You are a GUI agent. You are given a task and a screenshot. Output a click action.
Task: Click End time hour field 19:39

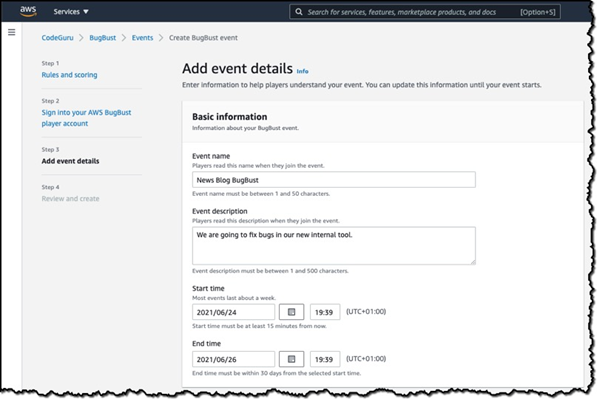[x=325, y=359]
